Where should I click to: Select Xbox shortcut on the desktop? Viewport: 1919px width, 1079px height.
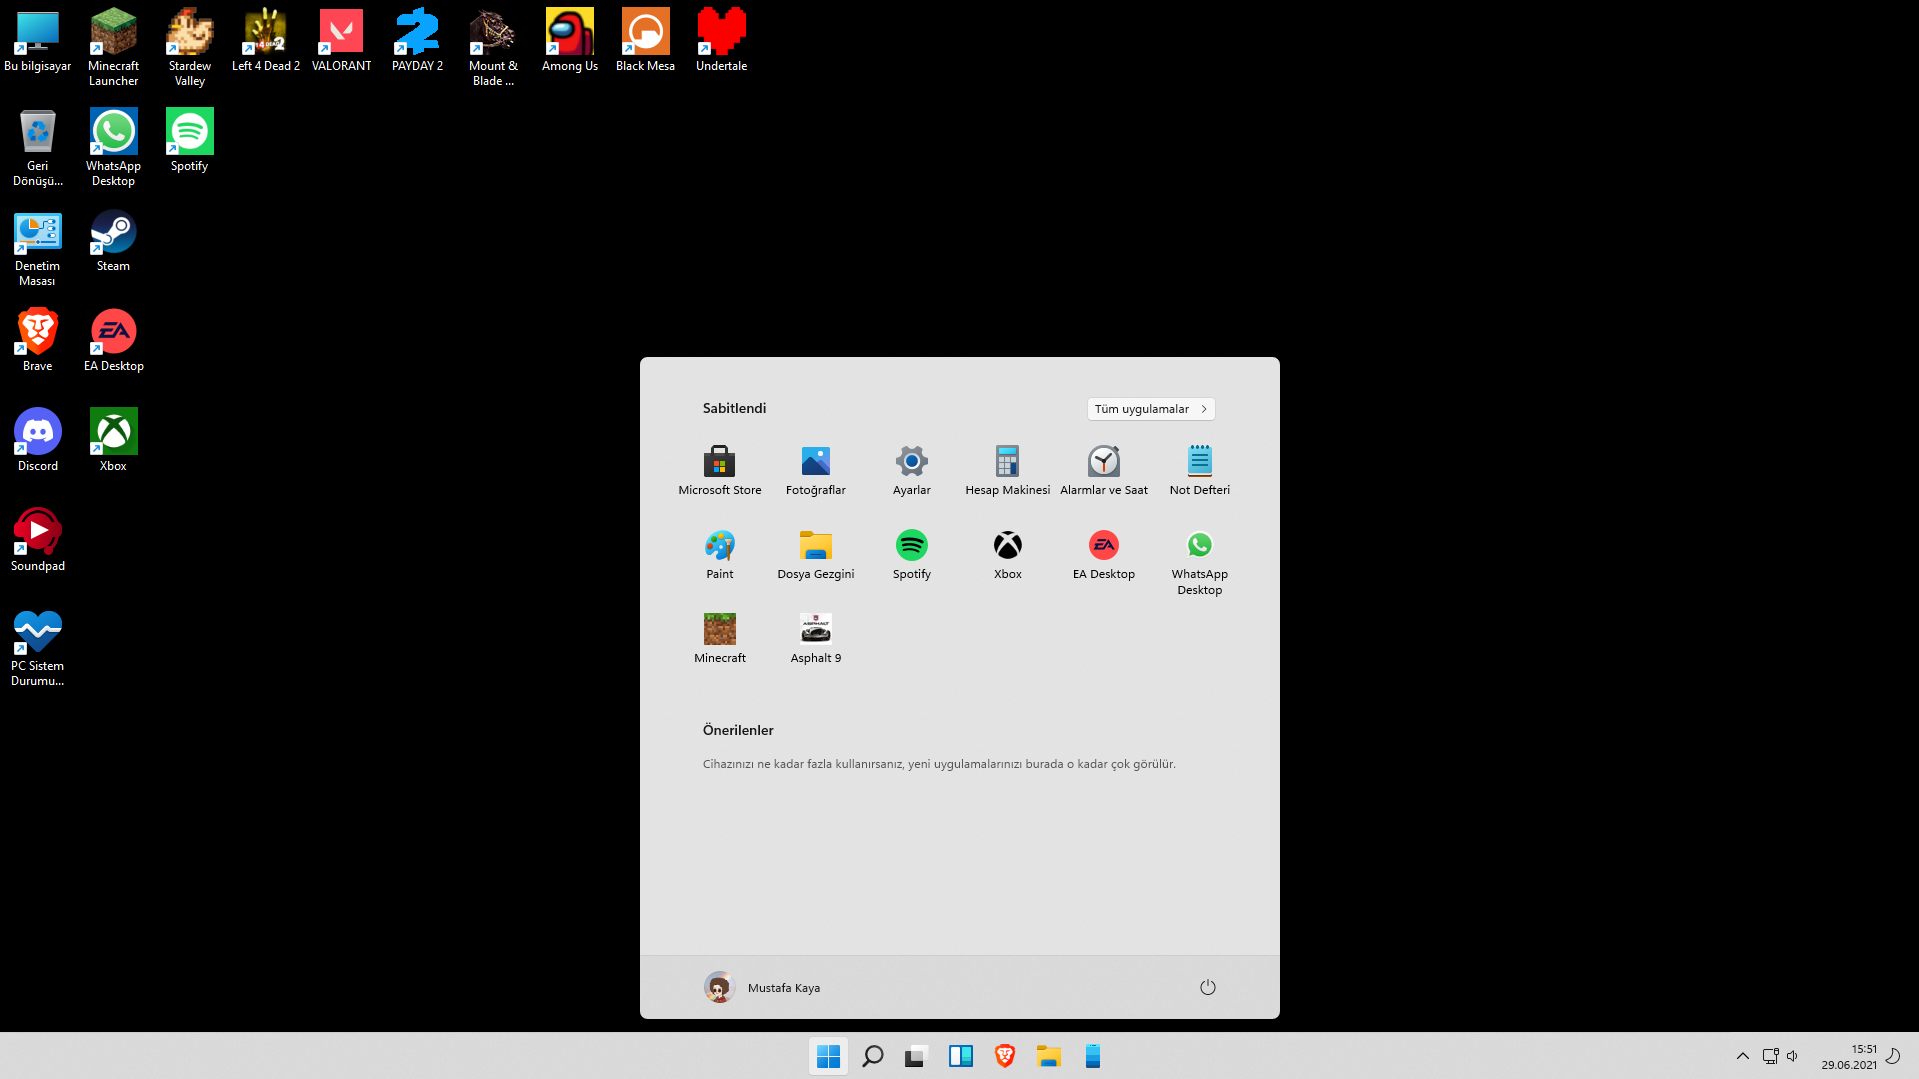[x=114, y=441]
